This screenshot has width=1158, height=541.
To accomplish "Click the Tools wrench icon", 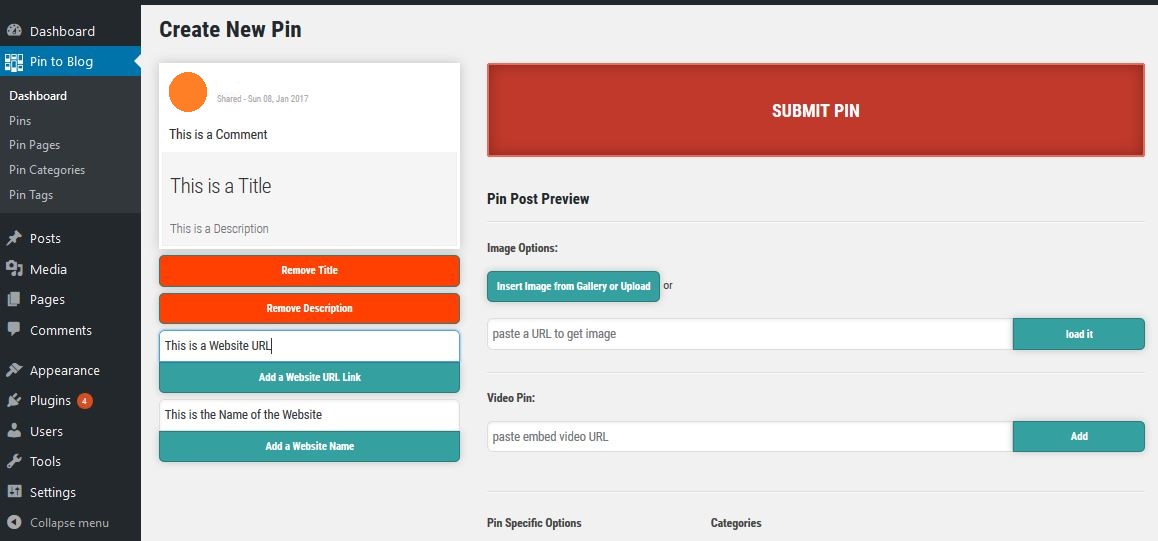I will click(14, 461).
